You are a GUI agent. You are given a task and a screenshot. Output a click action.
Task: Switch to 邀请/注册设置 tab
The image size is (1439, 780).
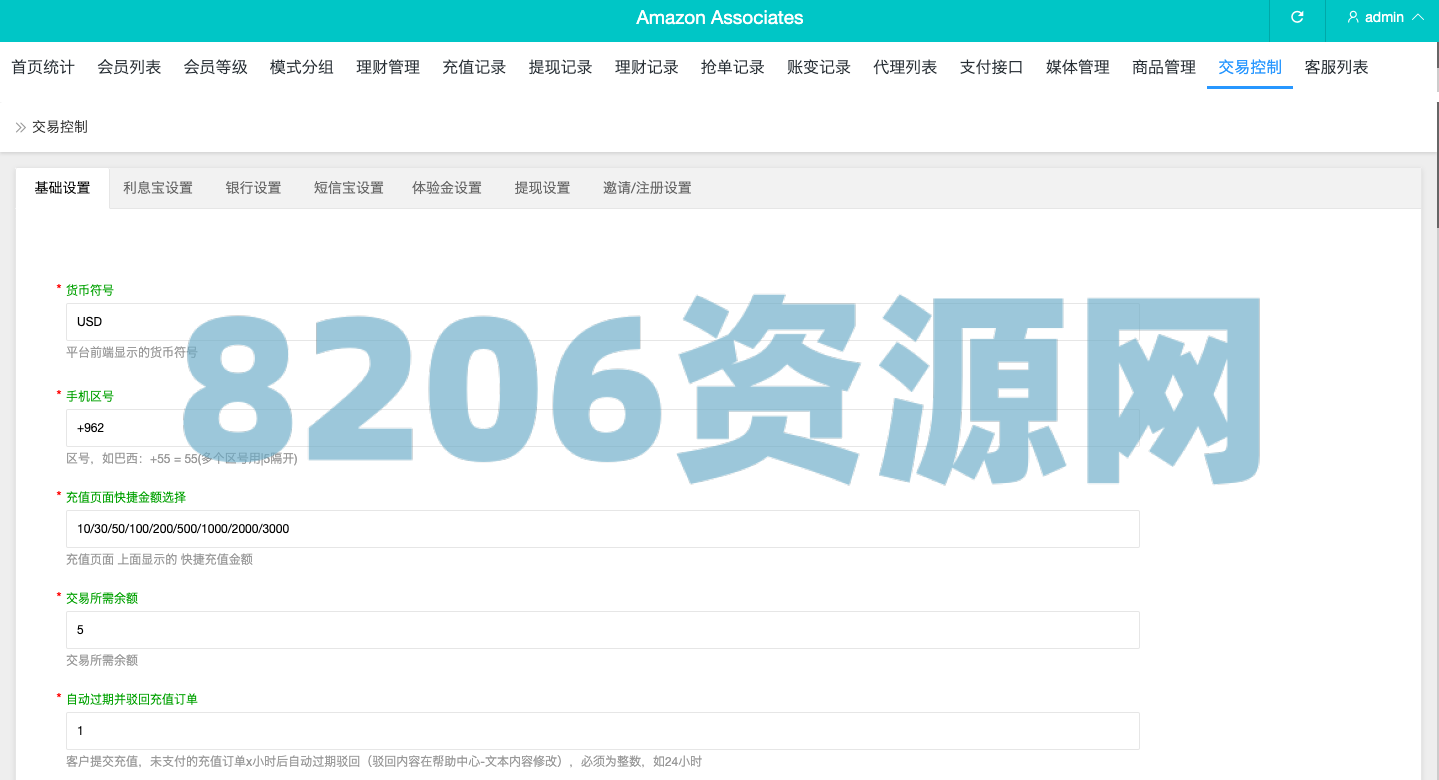tap(647, 188)
